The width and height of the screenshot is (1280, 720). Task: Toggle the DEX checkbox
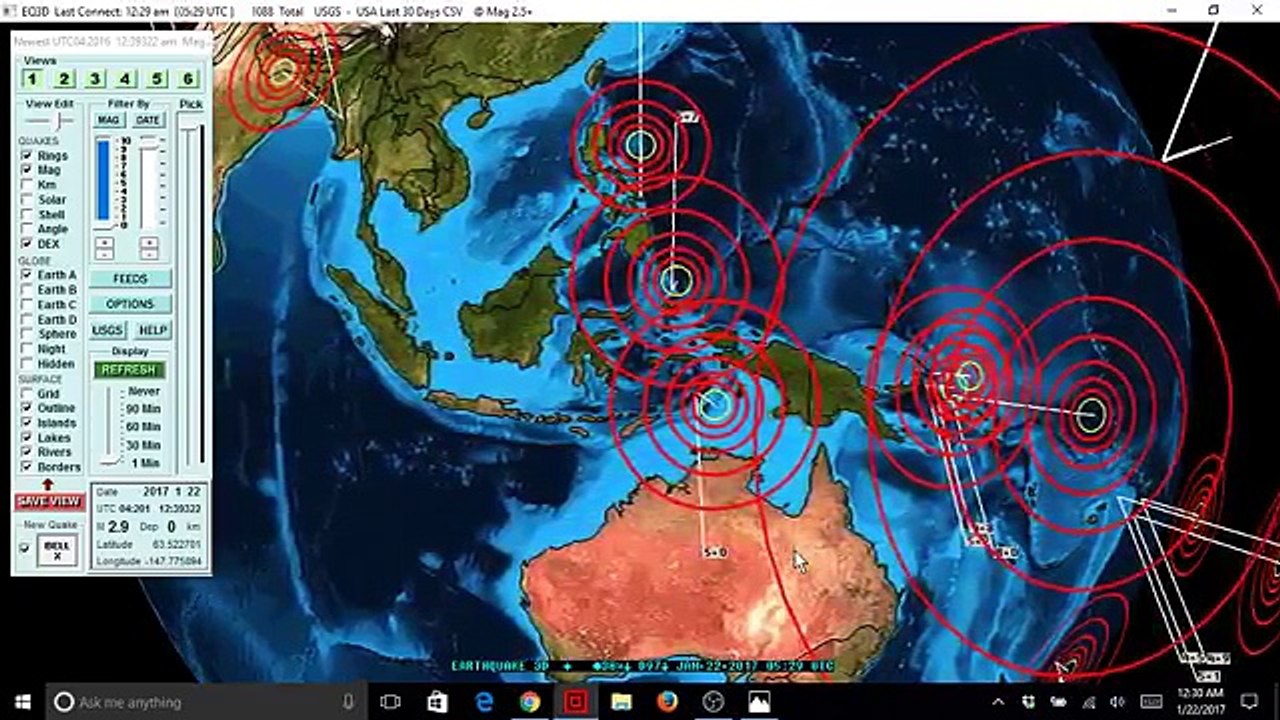[x=26, y=244]
